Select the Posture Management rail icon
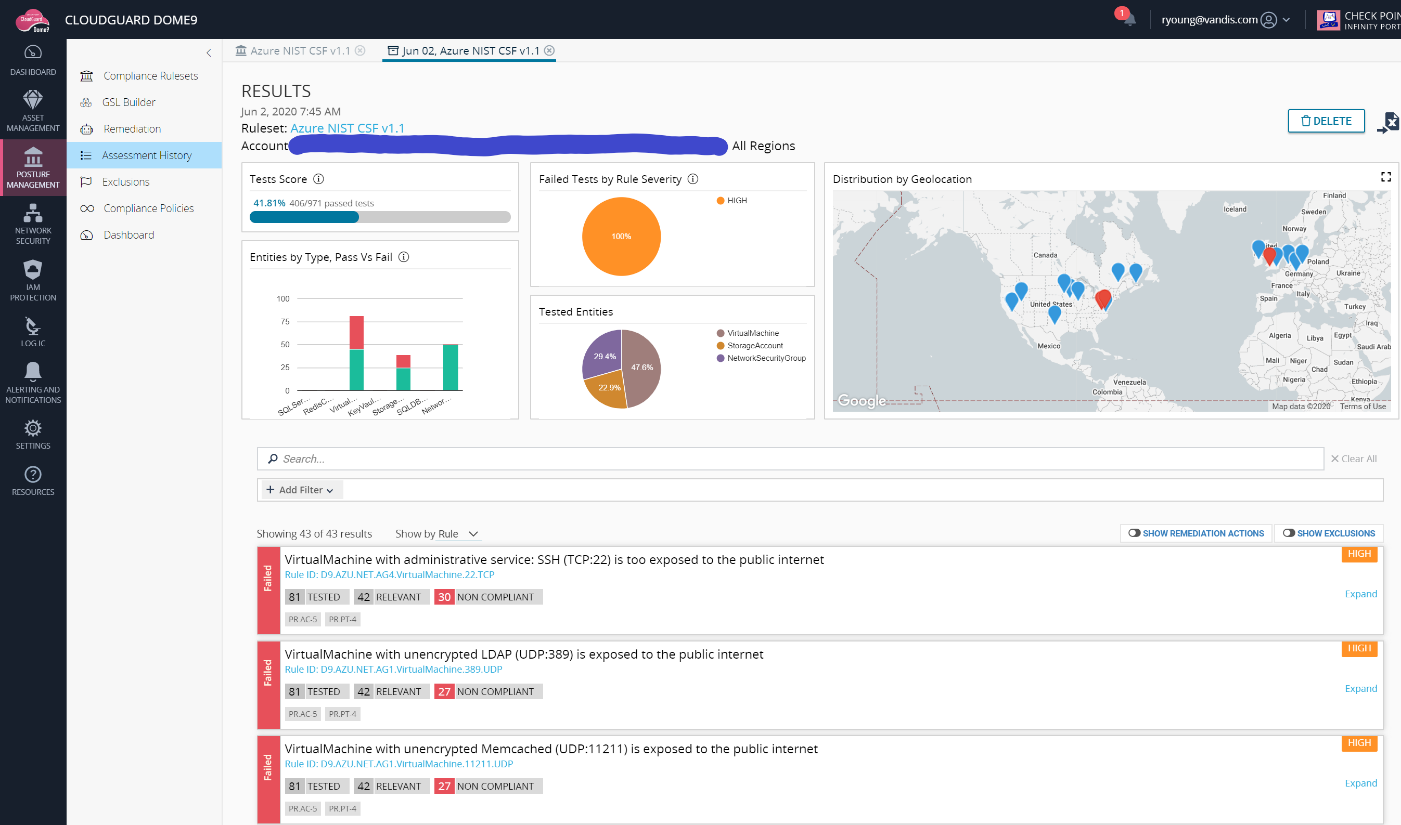The width and height of the screenshot is (1401, 825). 33,157
